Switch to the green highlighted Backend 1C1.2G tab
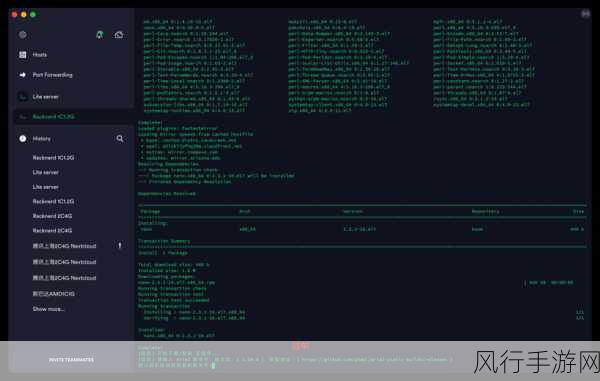Image resolution: width=600 pixels, height=381 pixels. pyautogui.click(x=73, y=116)
